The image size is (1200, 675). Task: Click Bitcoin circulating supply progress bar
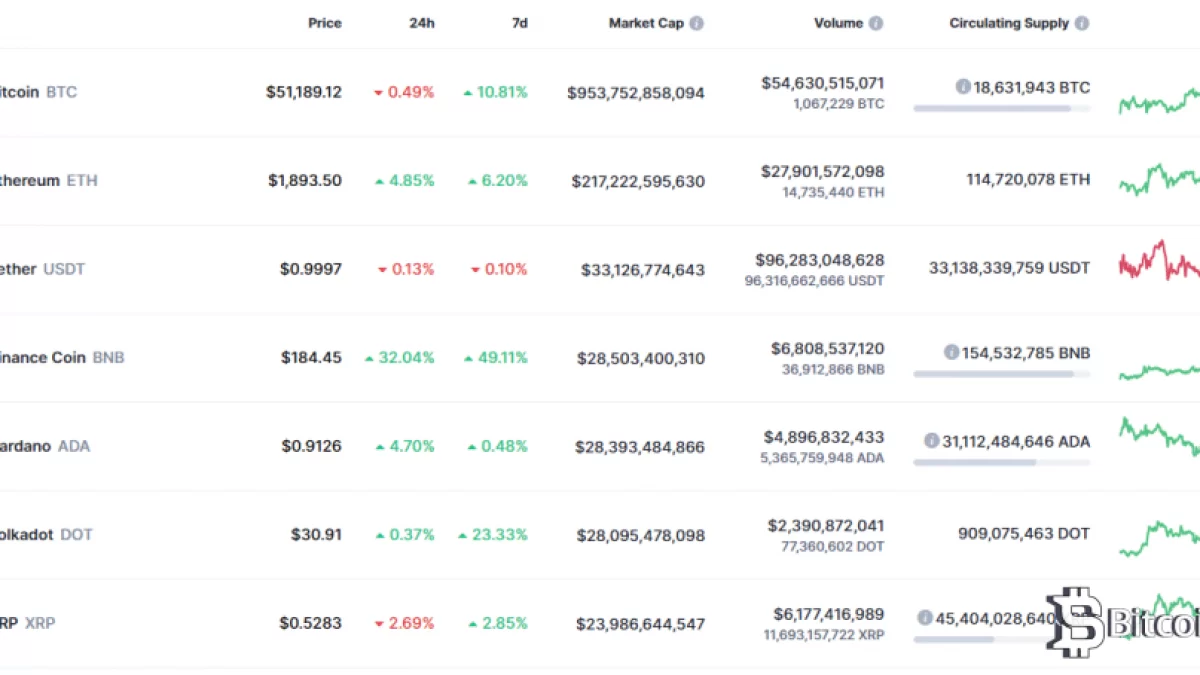pos(1001,108)
